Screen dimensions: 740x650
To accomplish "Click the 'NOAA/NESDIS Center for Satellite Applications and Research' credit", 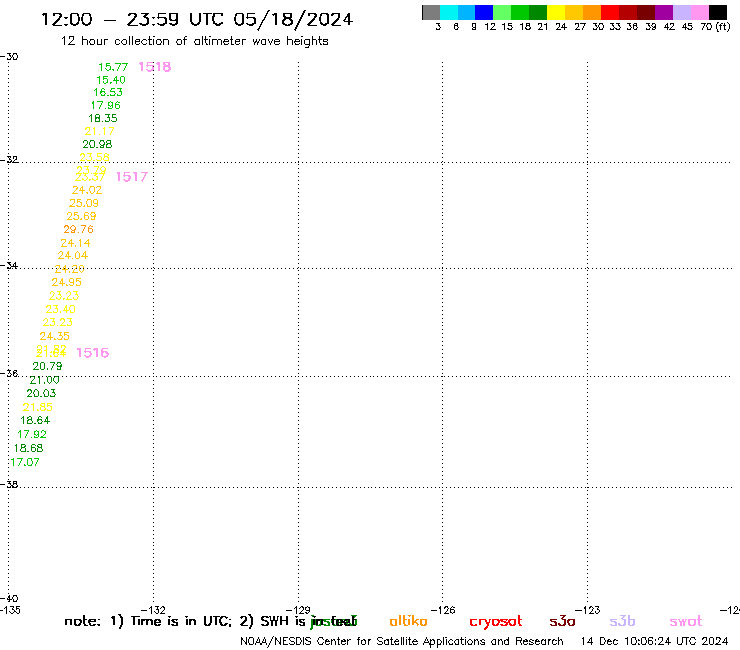I will click(402, 641).
